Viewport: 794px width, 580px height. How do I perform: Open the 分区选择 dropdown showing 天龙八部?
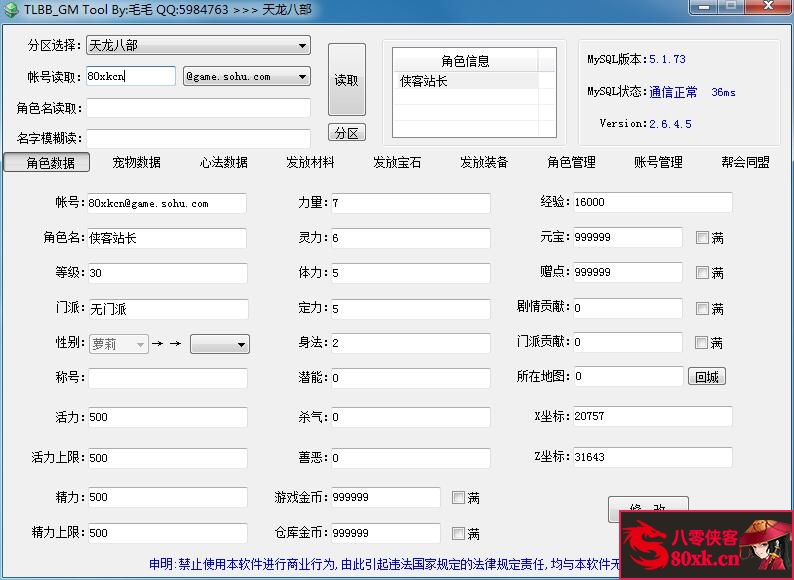tap(198, 45)
